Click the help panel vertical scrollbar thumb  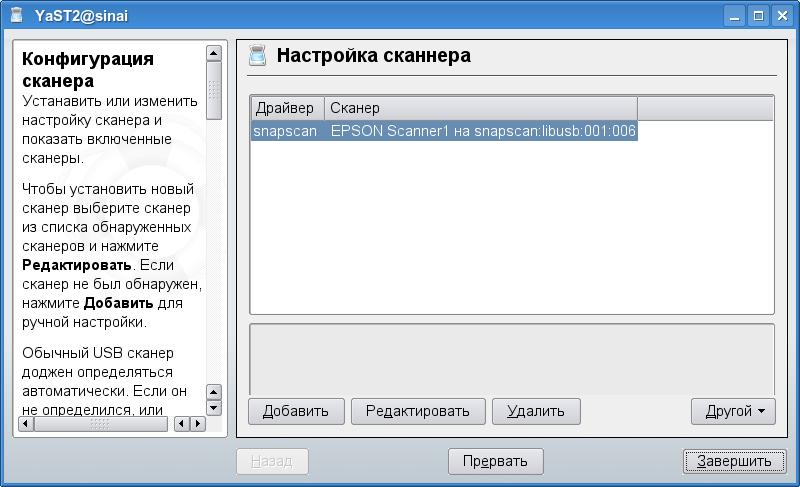[x=214, y=90]
